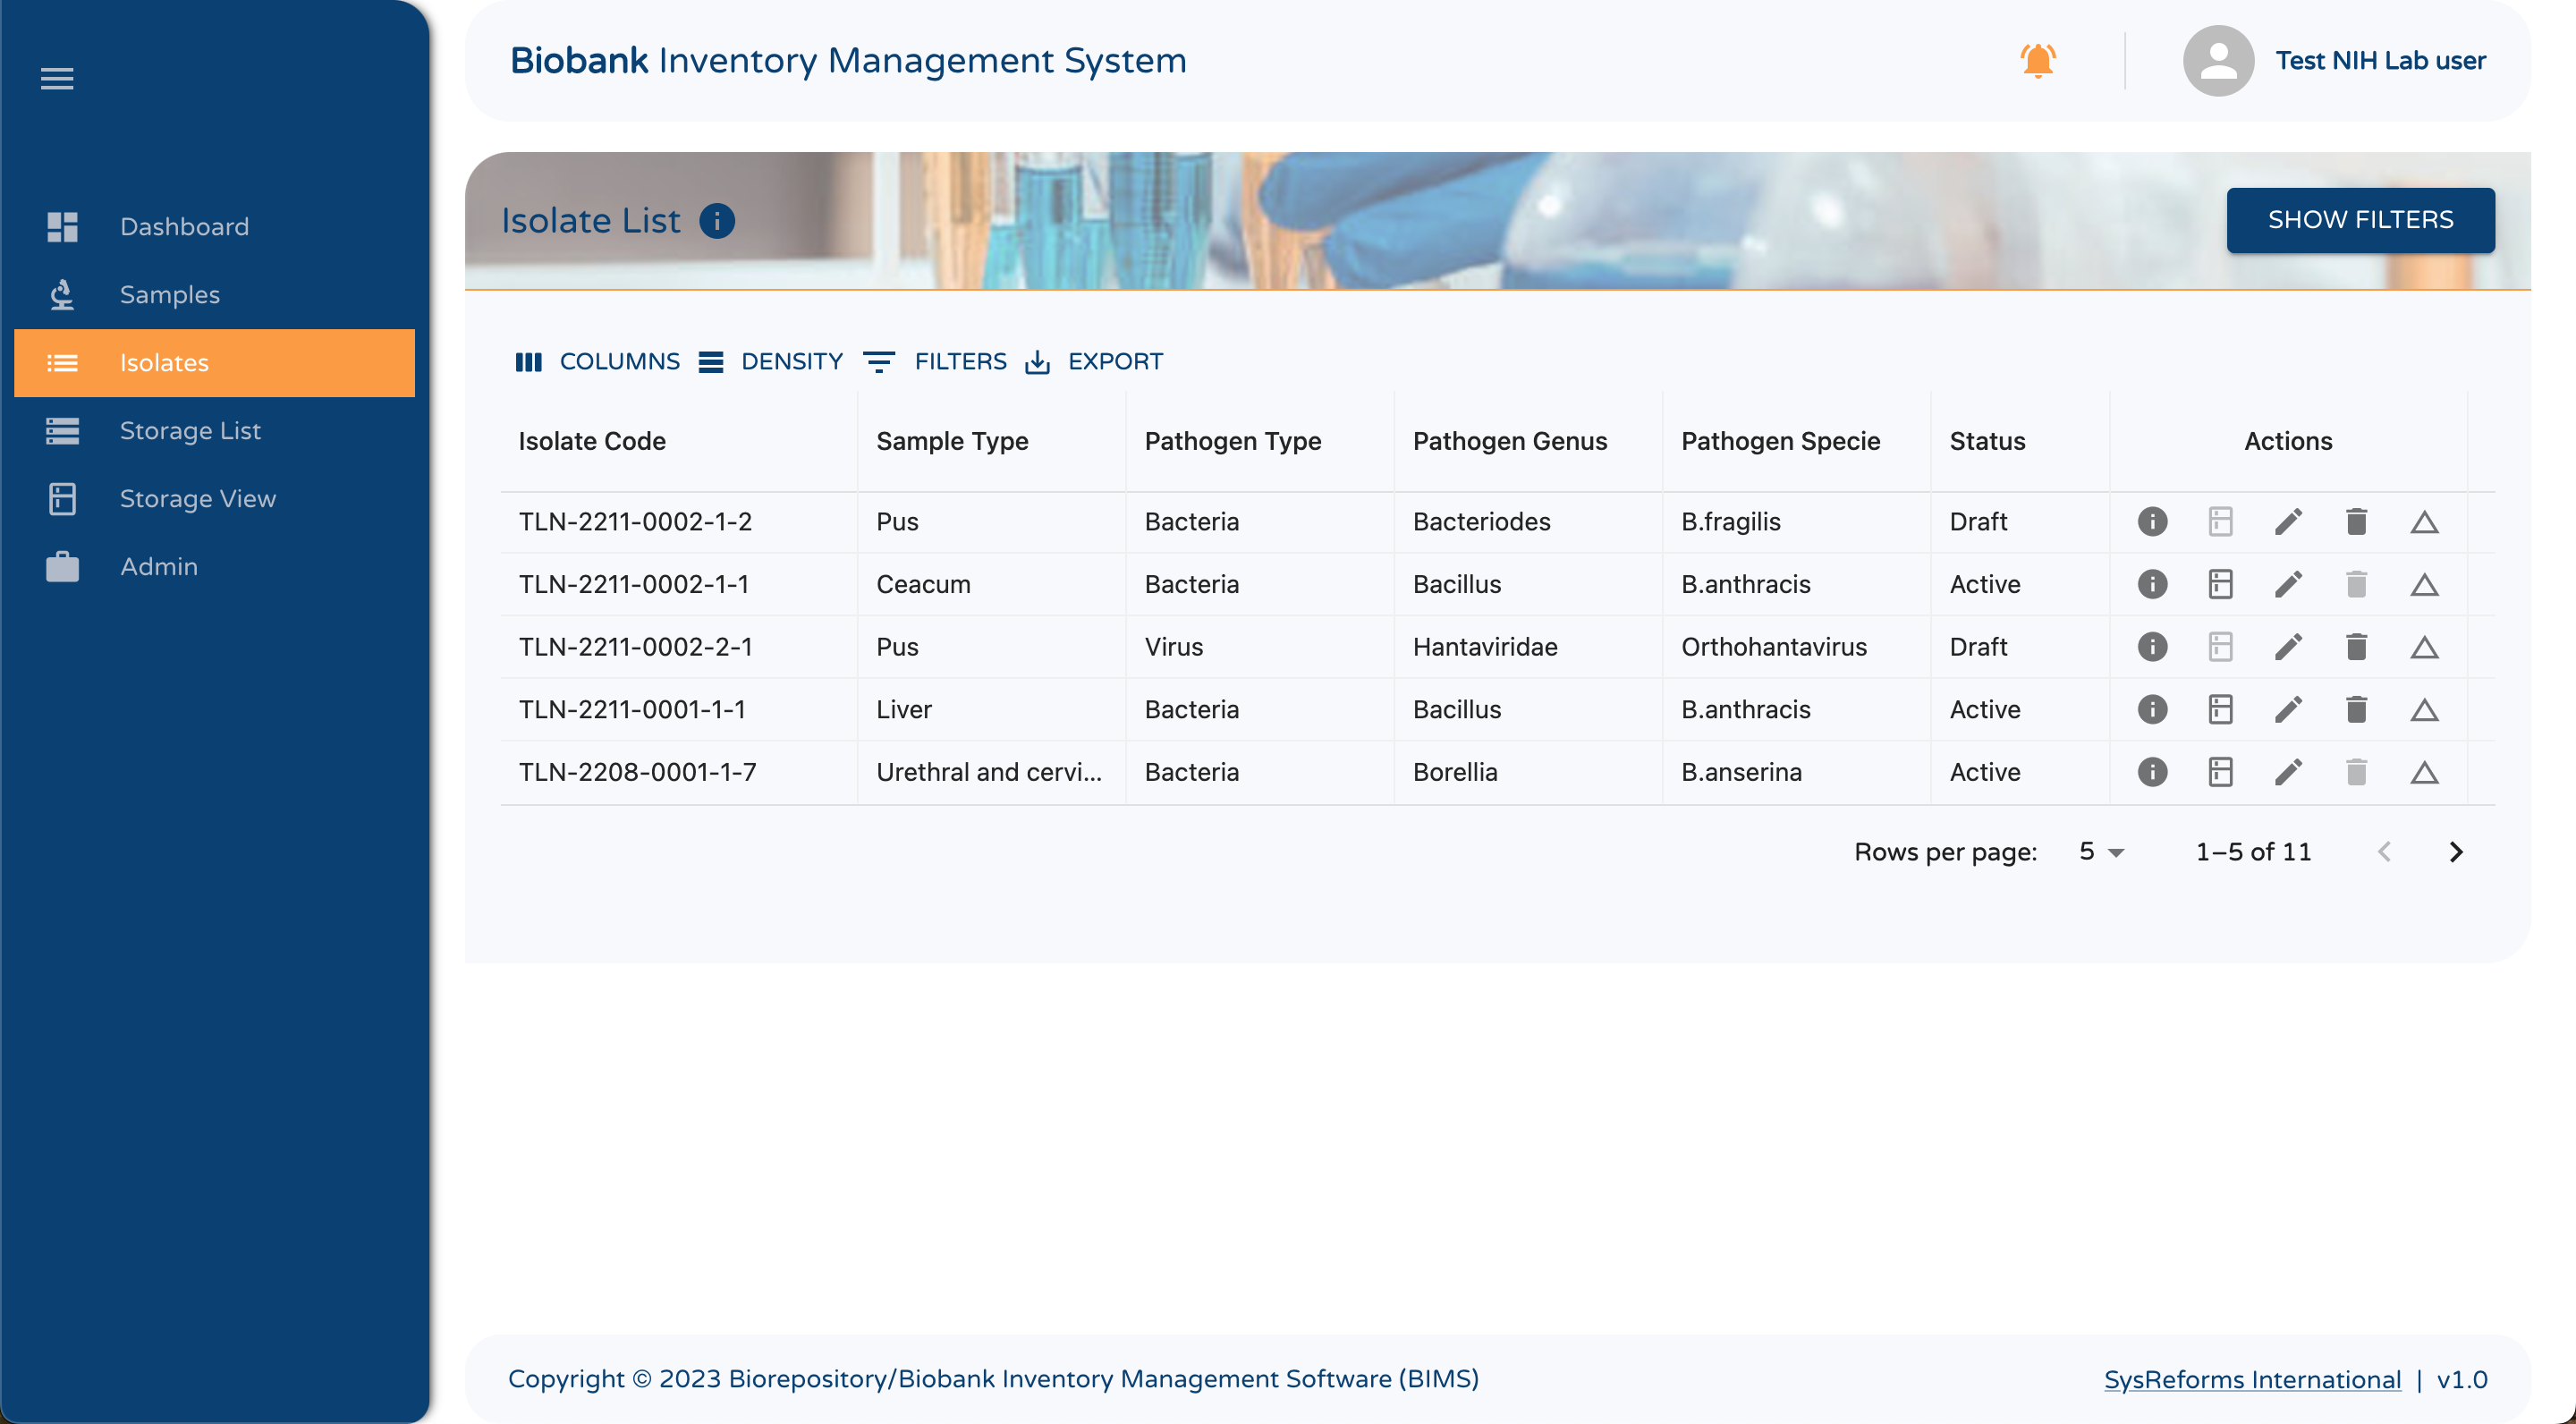Delete isolate TLN-2211-0002-2-1 using trash icon
The height and width of the screenshot is (1424, 2576).
[2356, 647]
